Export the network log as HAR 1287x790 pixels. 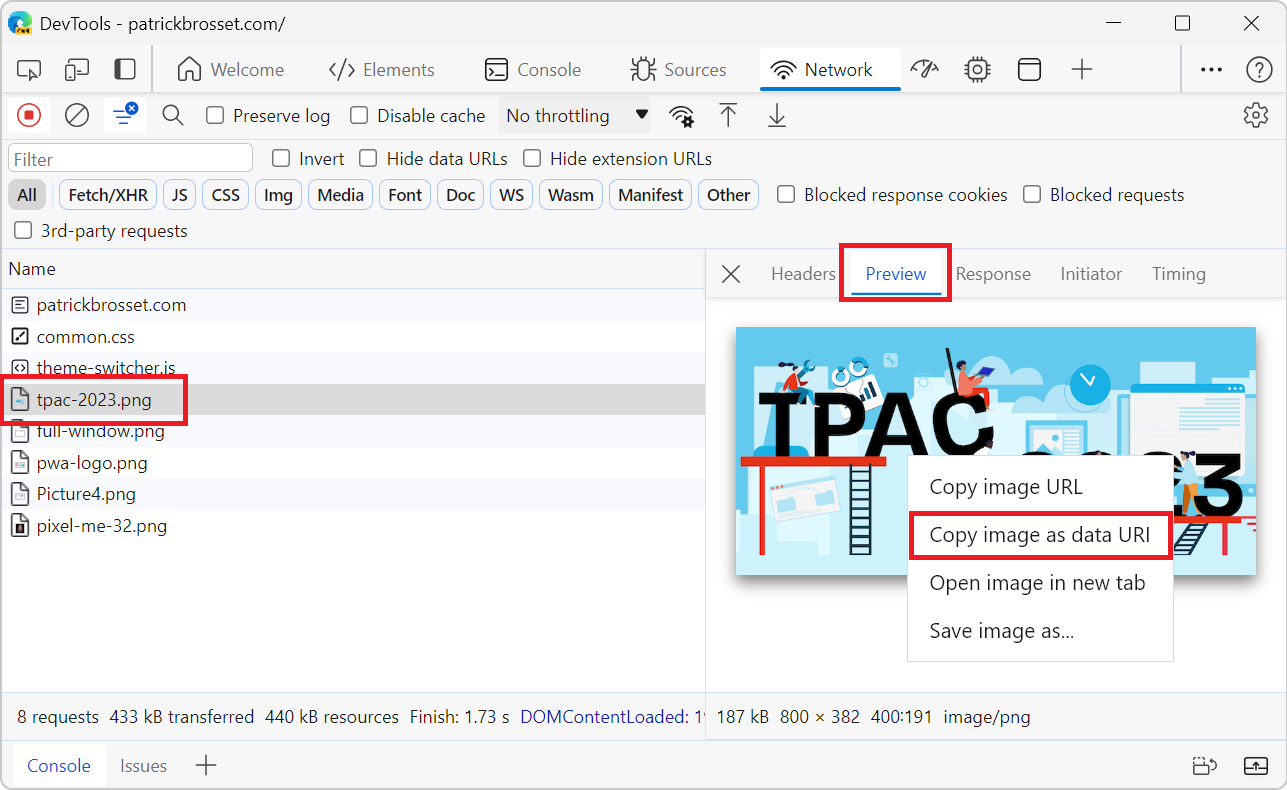(x=777, y=115)
